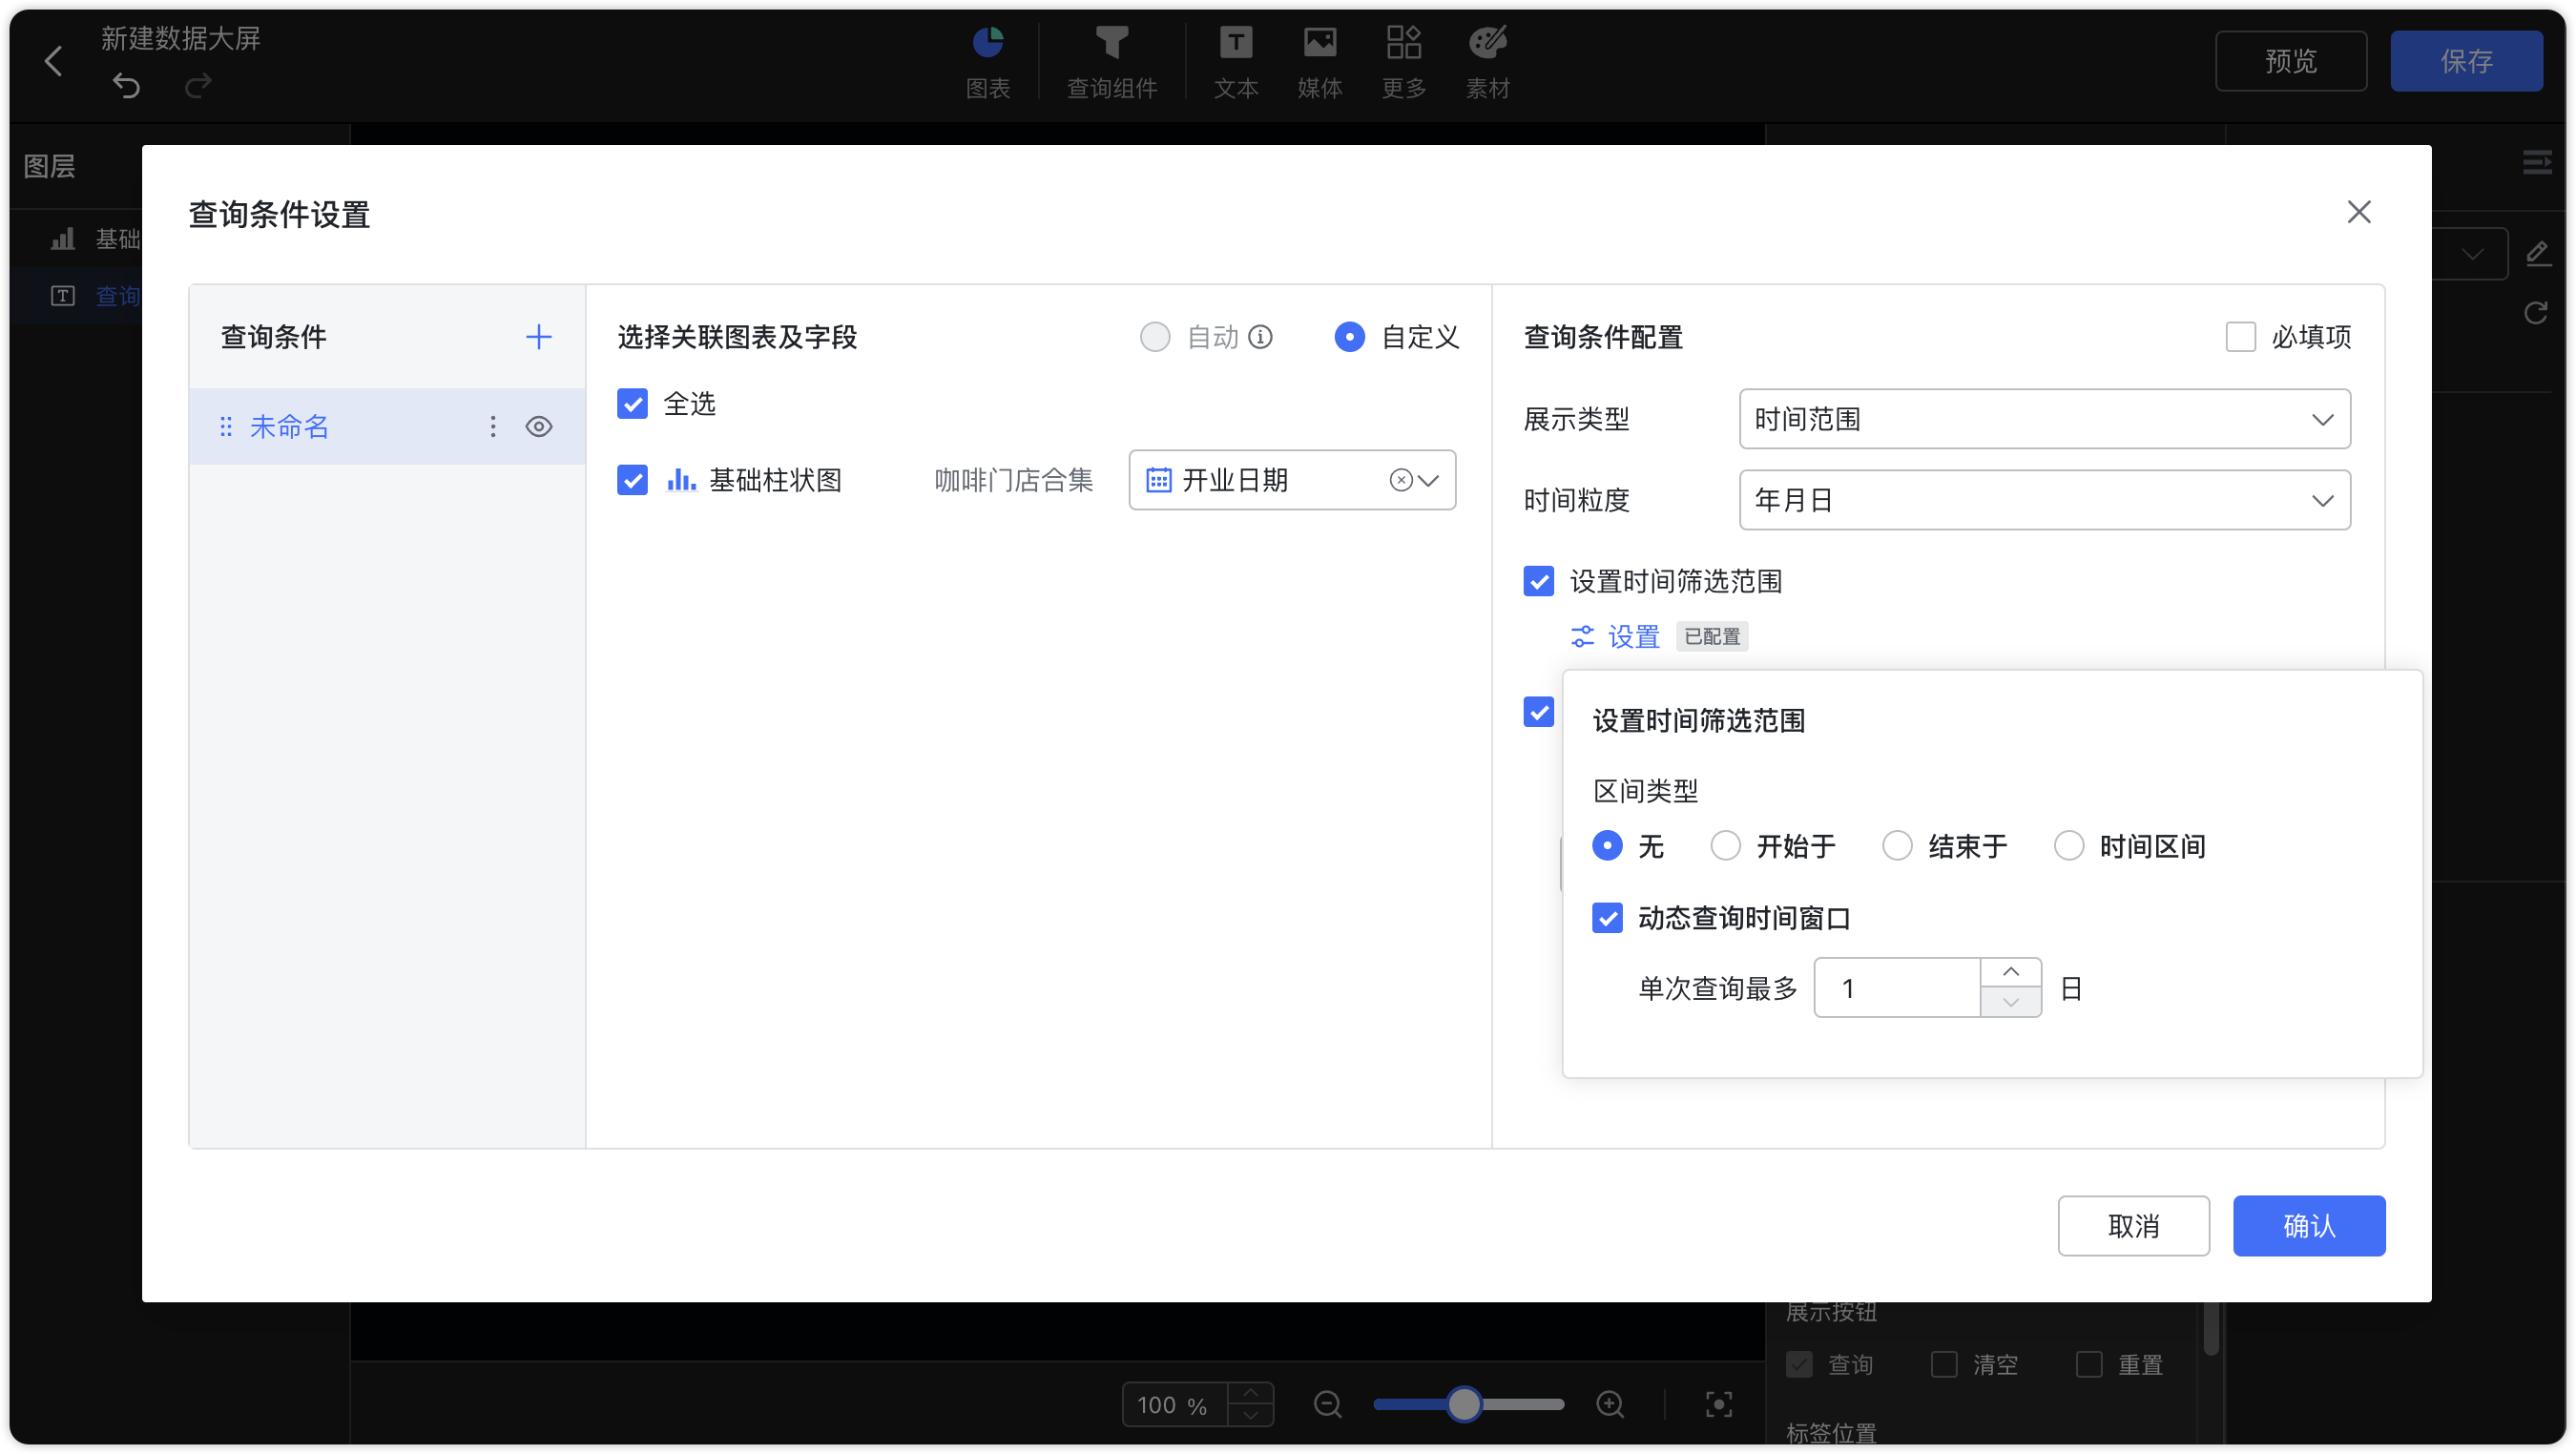Click the 预览 preview button
This screenshot has width=2576, height=1454.
click(2290, 61)
